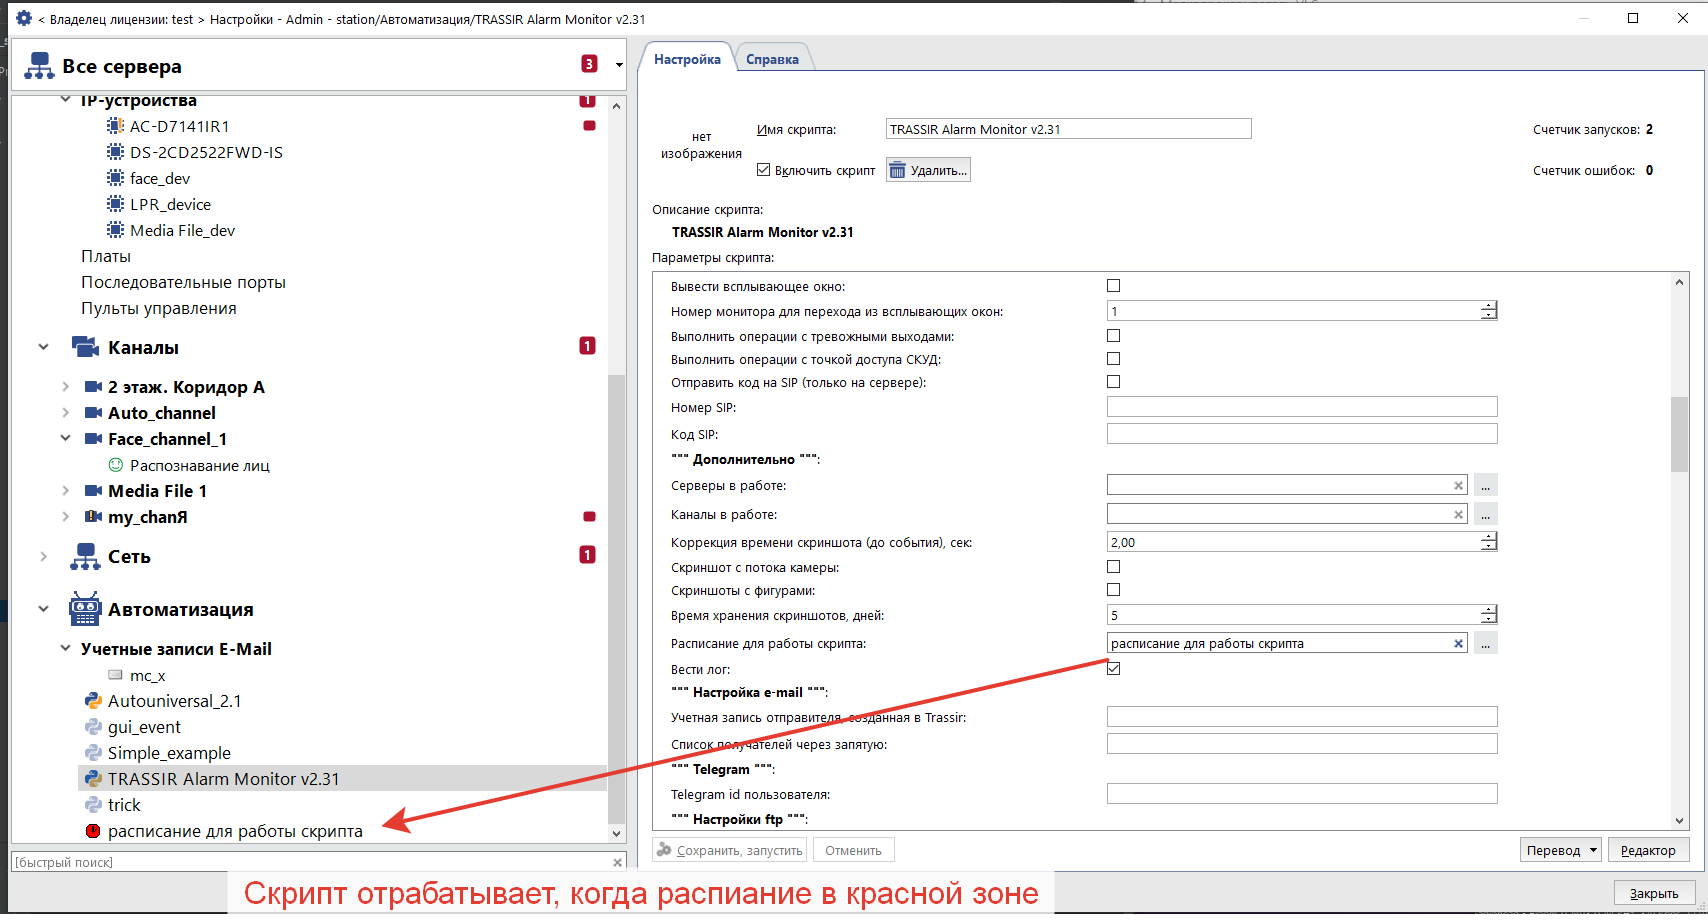Check Выполнить операции с тревожными выходами

point(1113,336)
